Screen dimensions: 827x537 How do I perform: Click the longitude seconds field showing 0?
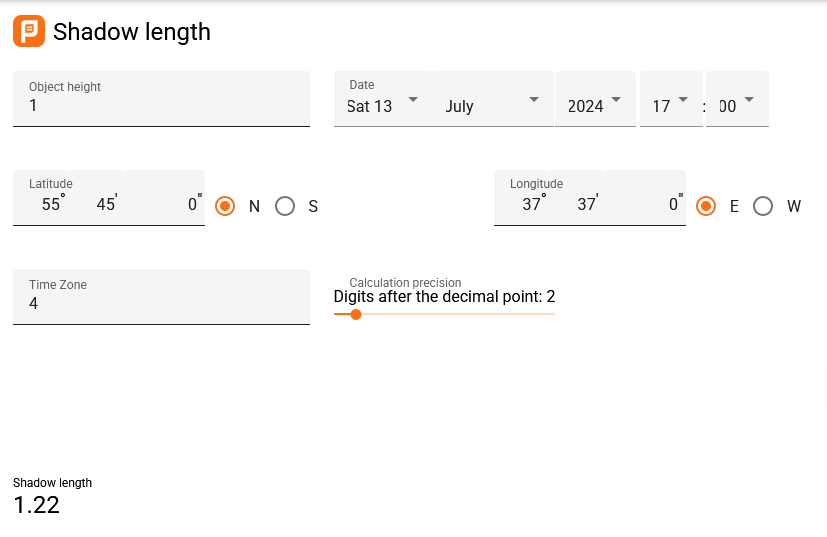click(645, 198)
